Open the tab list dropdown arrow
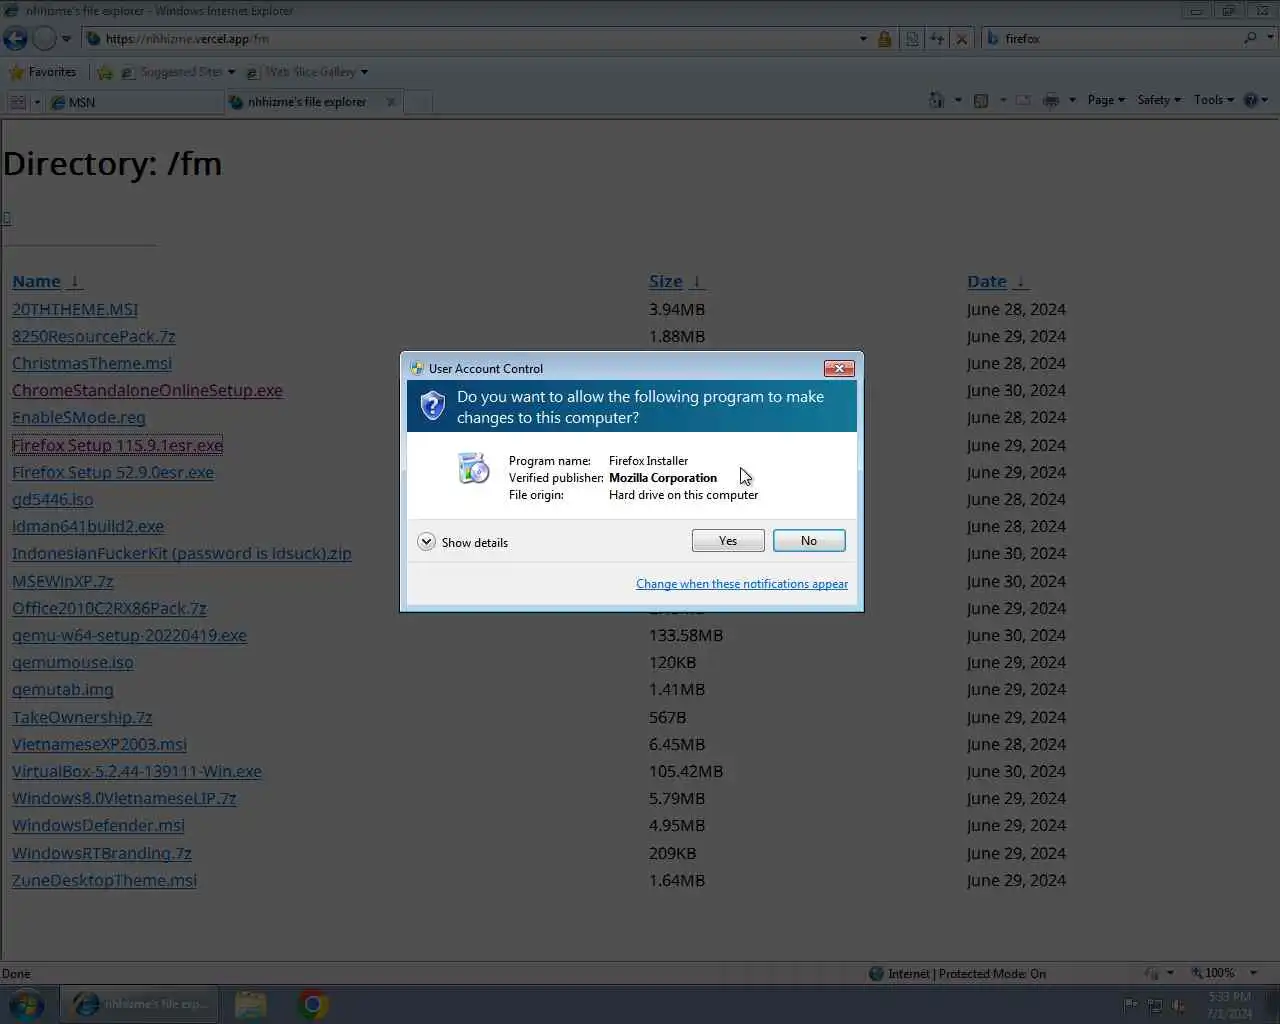Screen dimensions: 1280x1024 pos(37,102)
